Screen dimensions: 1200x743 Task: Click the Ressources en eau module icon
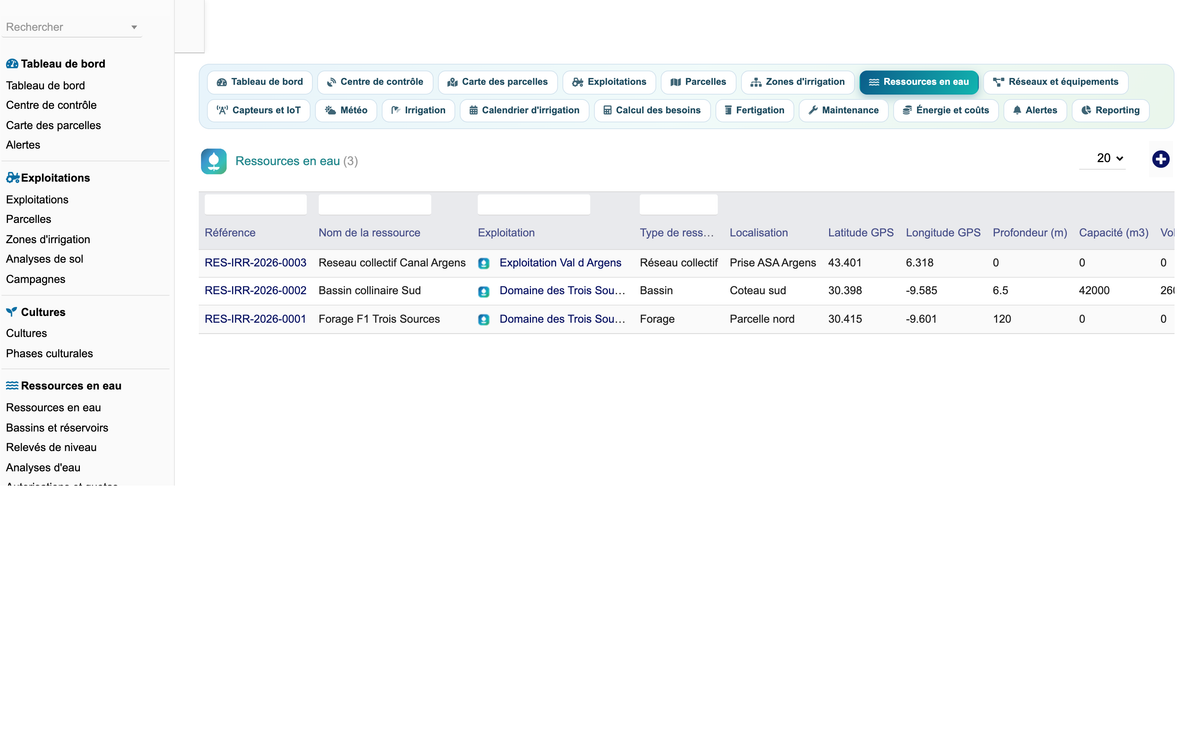214,161
